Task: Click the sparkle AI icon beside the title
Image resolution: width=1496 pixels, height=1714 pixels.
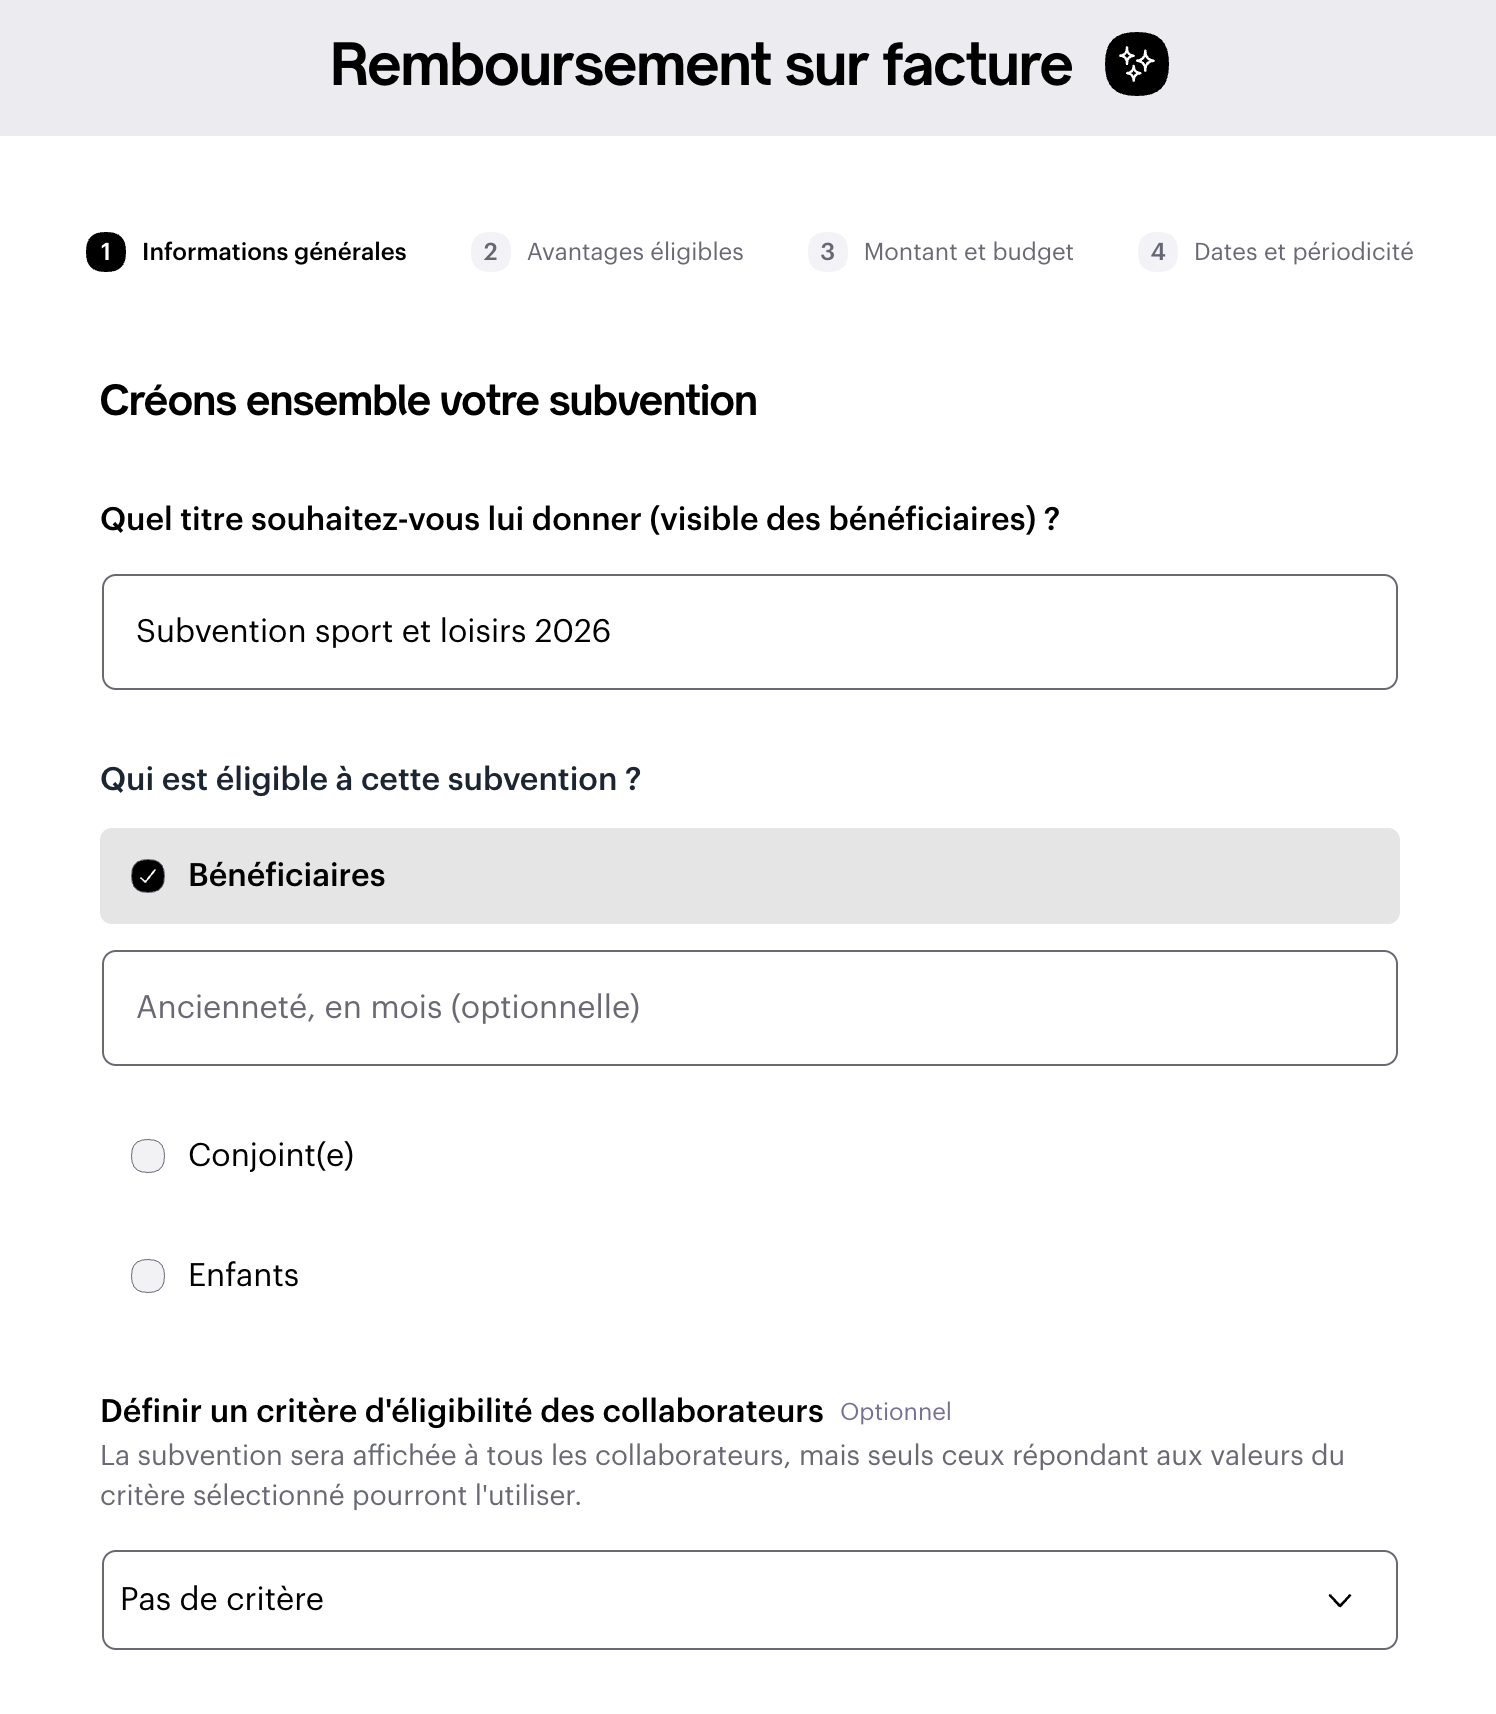Action: tap(1136, 64)
